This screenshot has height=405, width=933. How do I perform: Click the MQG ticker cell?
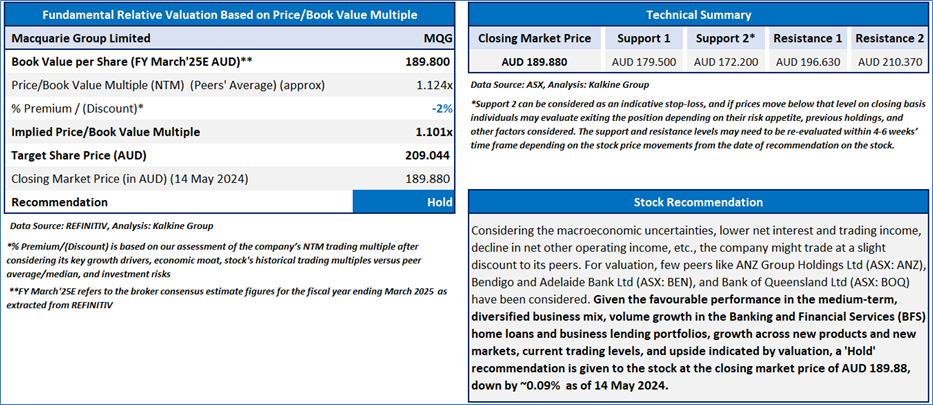(440, 39)
